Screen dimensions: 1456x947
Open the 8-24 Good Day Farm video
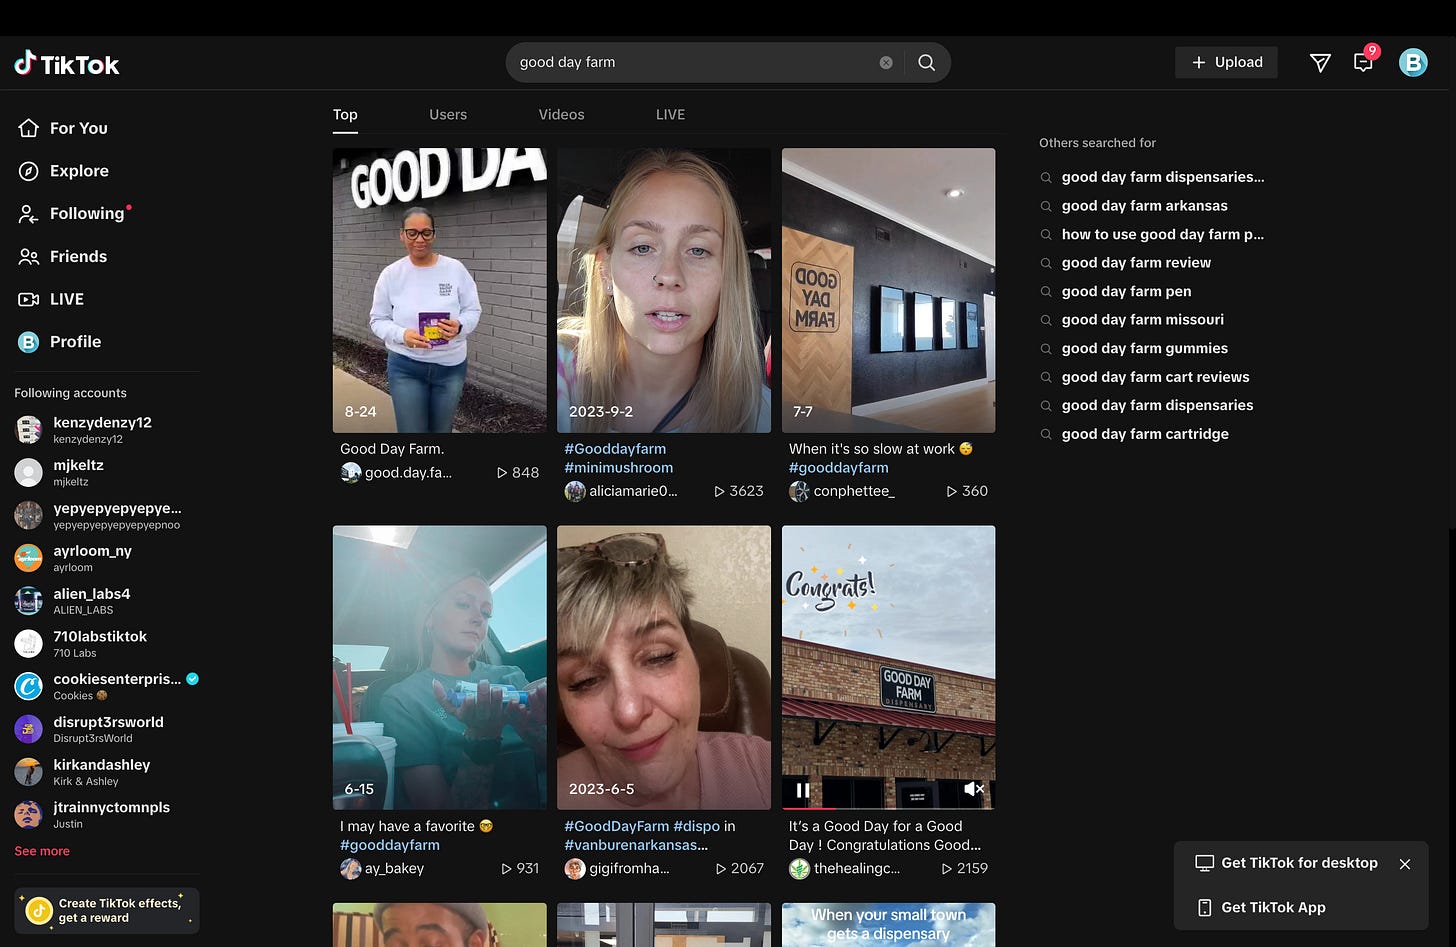(440, 290)
